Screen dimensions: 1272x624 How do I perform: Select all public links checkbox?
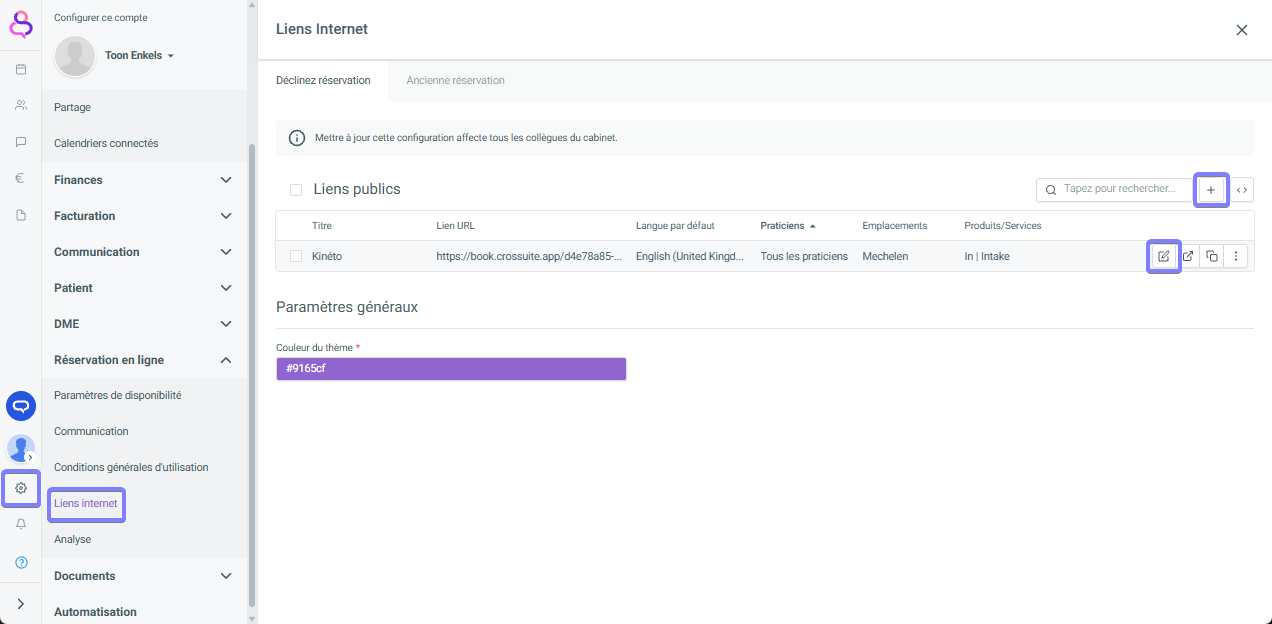296,190
